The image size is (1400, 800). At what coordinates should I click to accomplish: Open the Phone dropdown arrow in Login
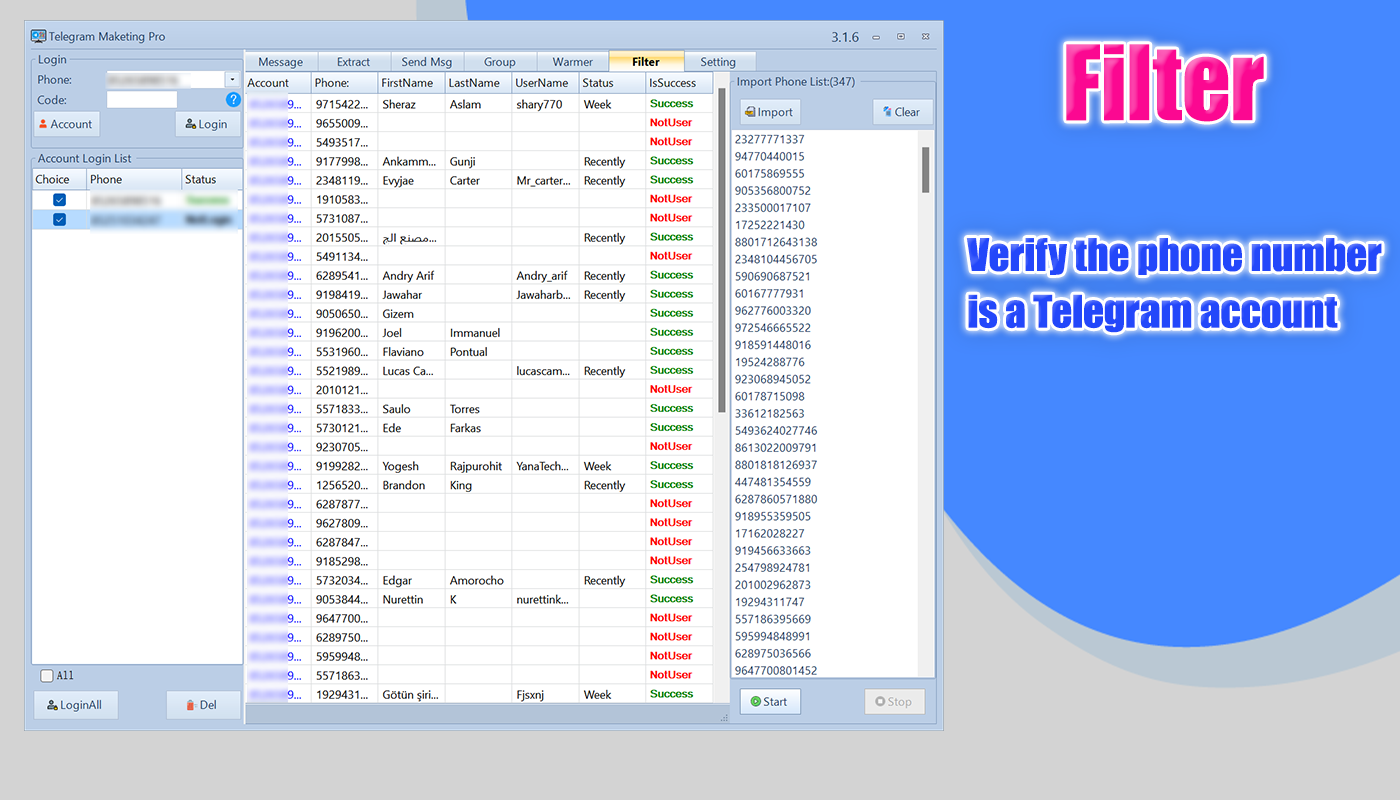[232, 79]
